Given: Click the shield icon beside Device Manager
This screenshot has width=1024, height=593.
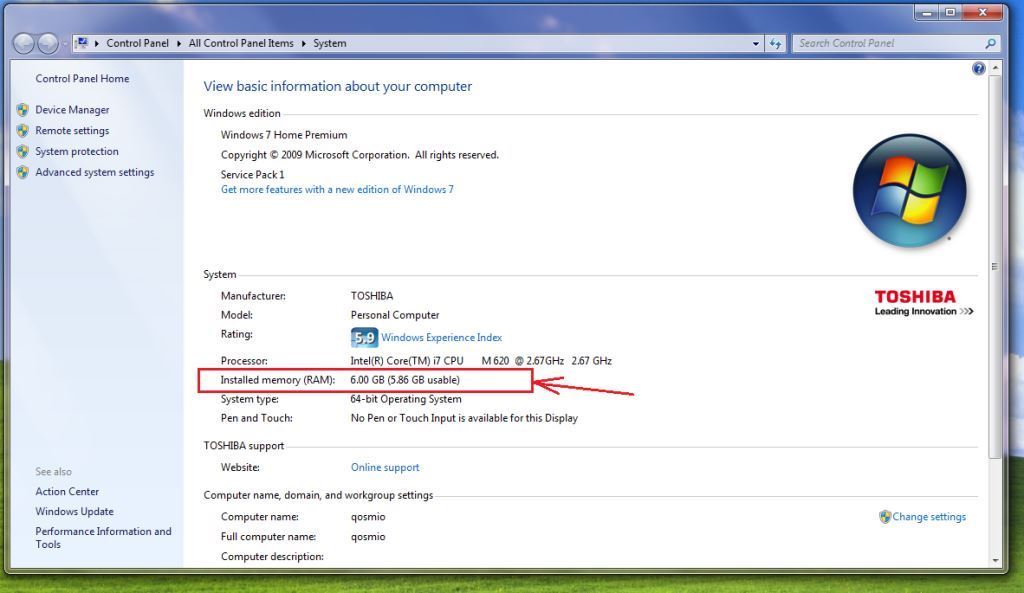Looking at the screenshot, I should [23, 110].
